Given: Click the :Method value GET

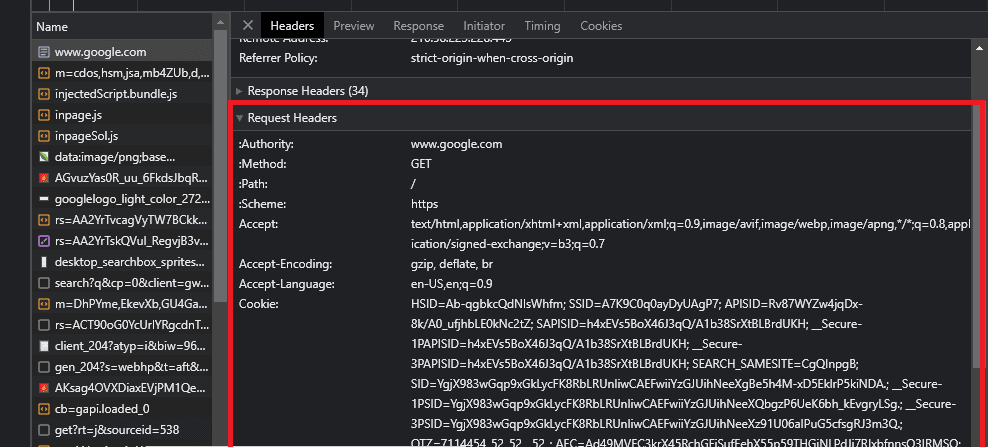Looking at the screenshot, I should coord(421,164).
